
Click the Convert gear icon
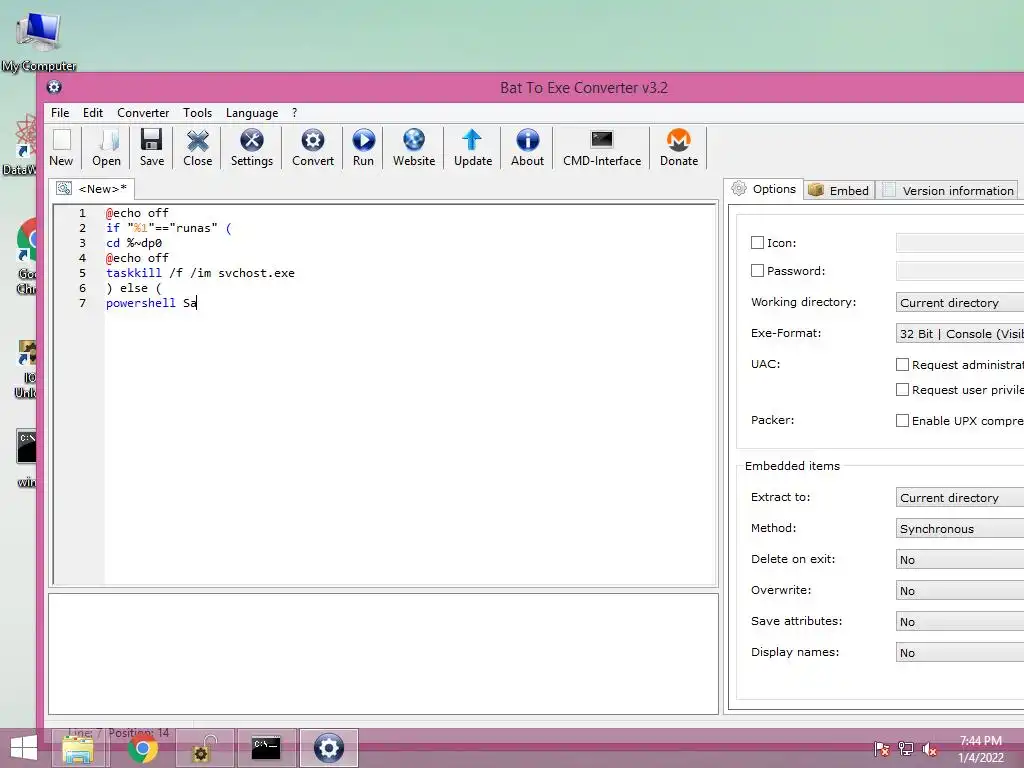pos(313,148)
